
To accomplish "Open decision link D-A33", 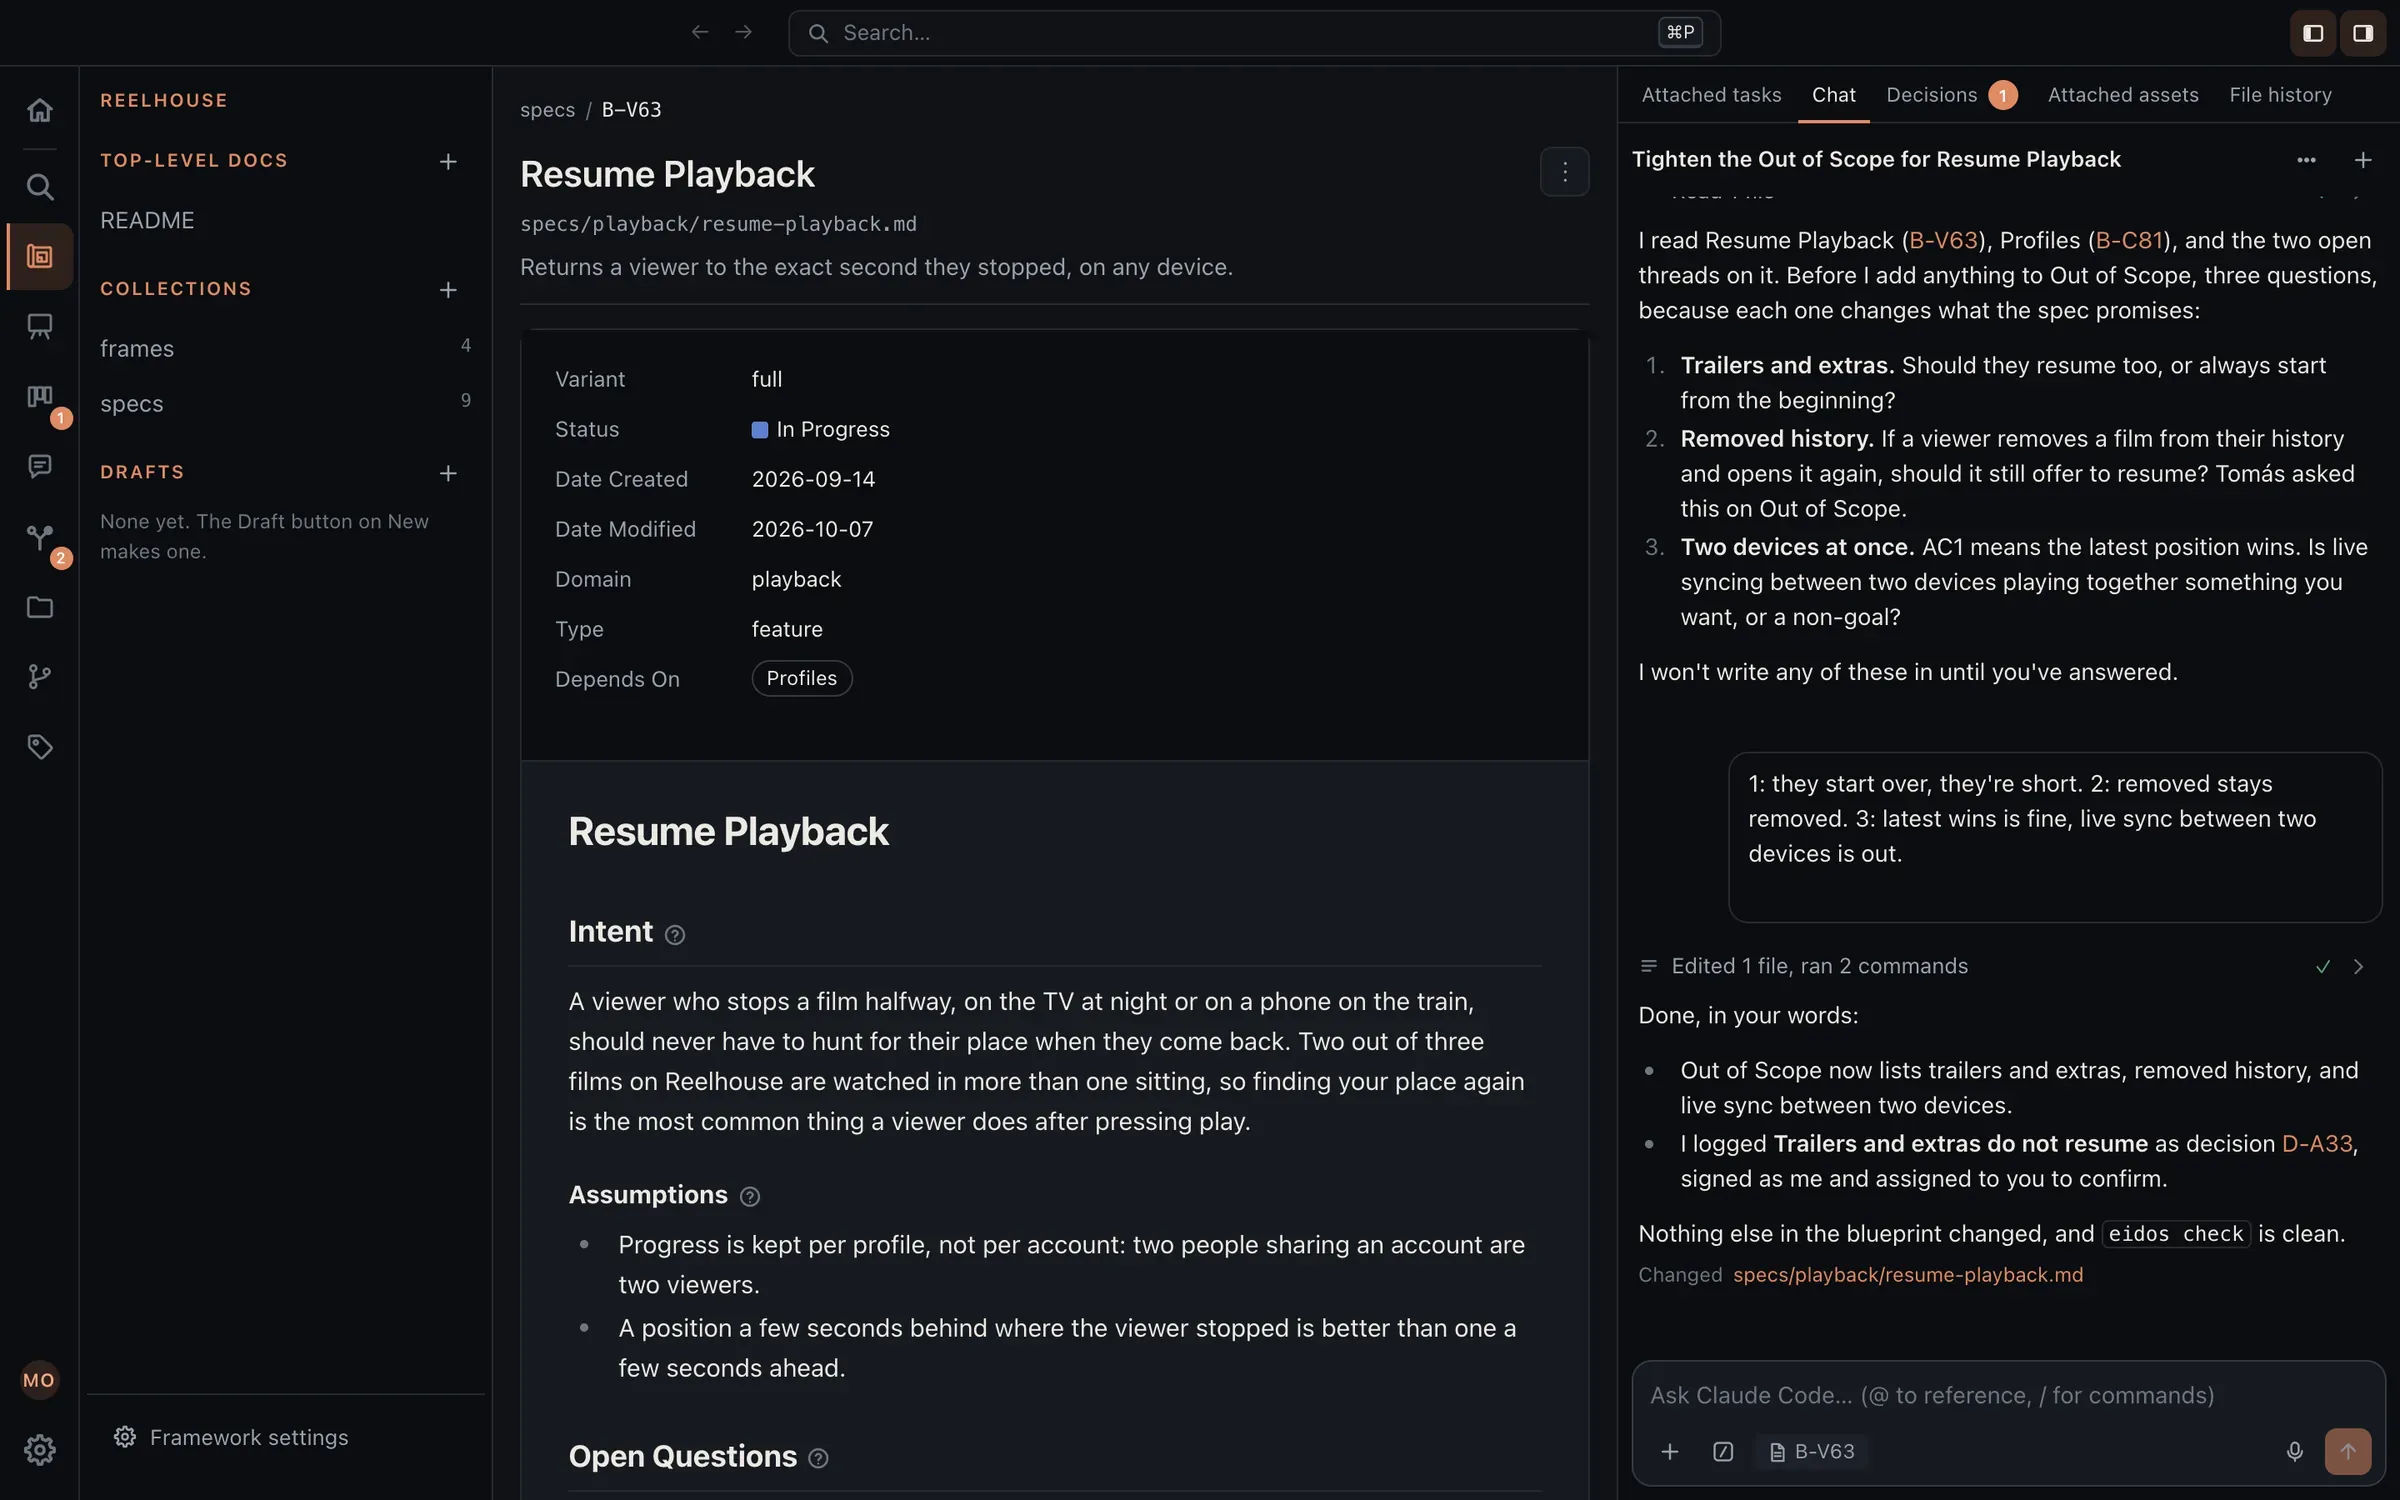I will coord(2317,1144).
